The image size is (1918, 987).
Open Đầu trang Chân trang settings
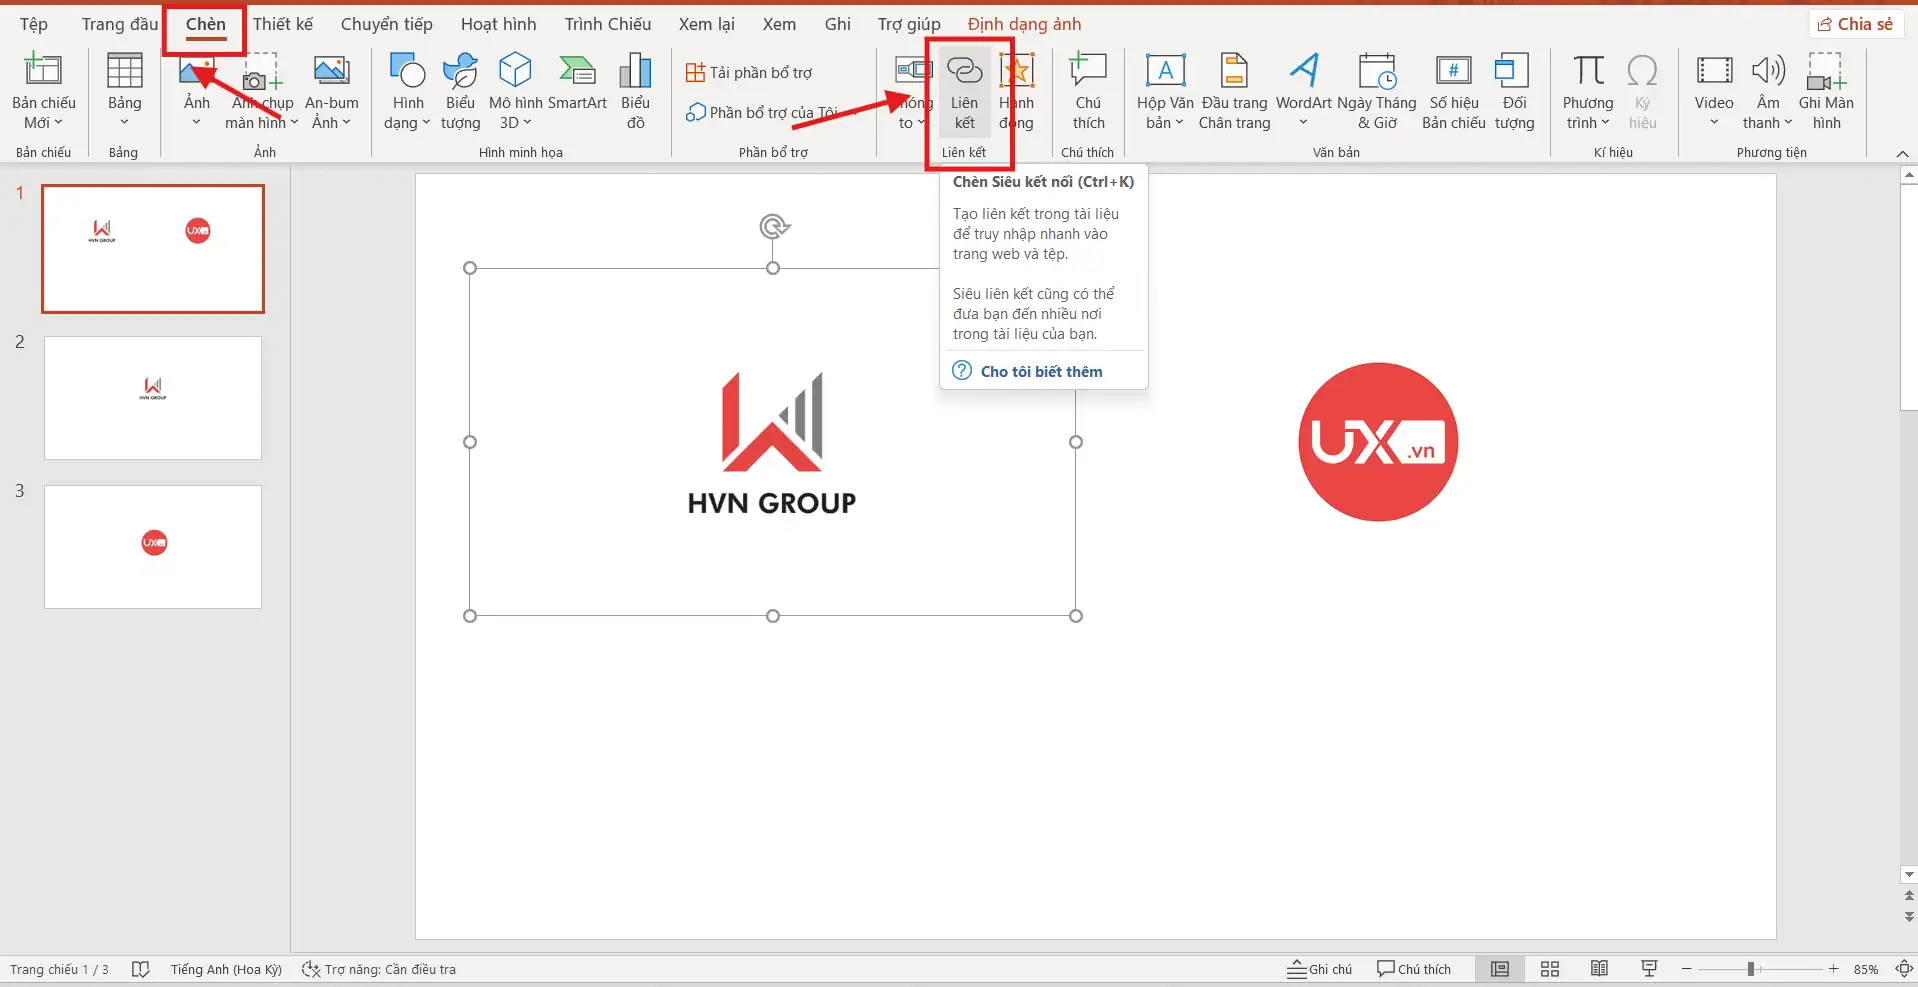(1234, 90)
